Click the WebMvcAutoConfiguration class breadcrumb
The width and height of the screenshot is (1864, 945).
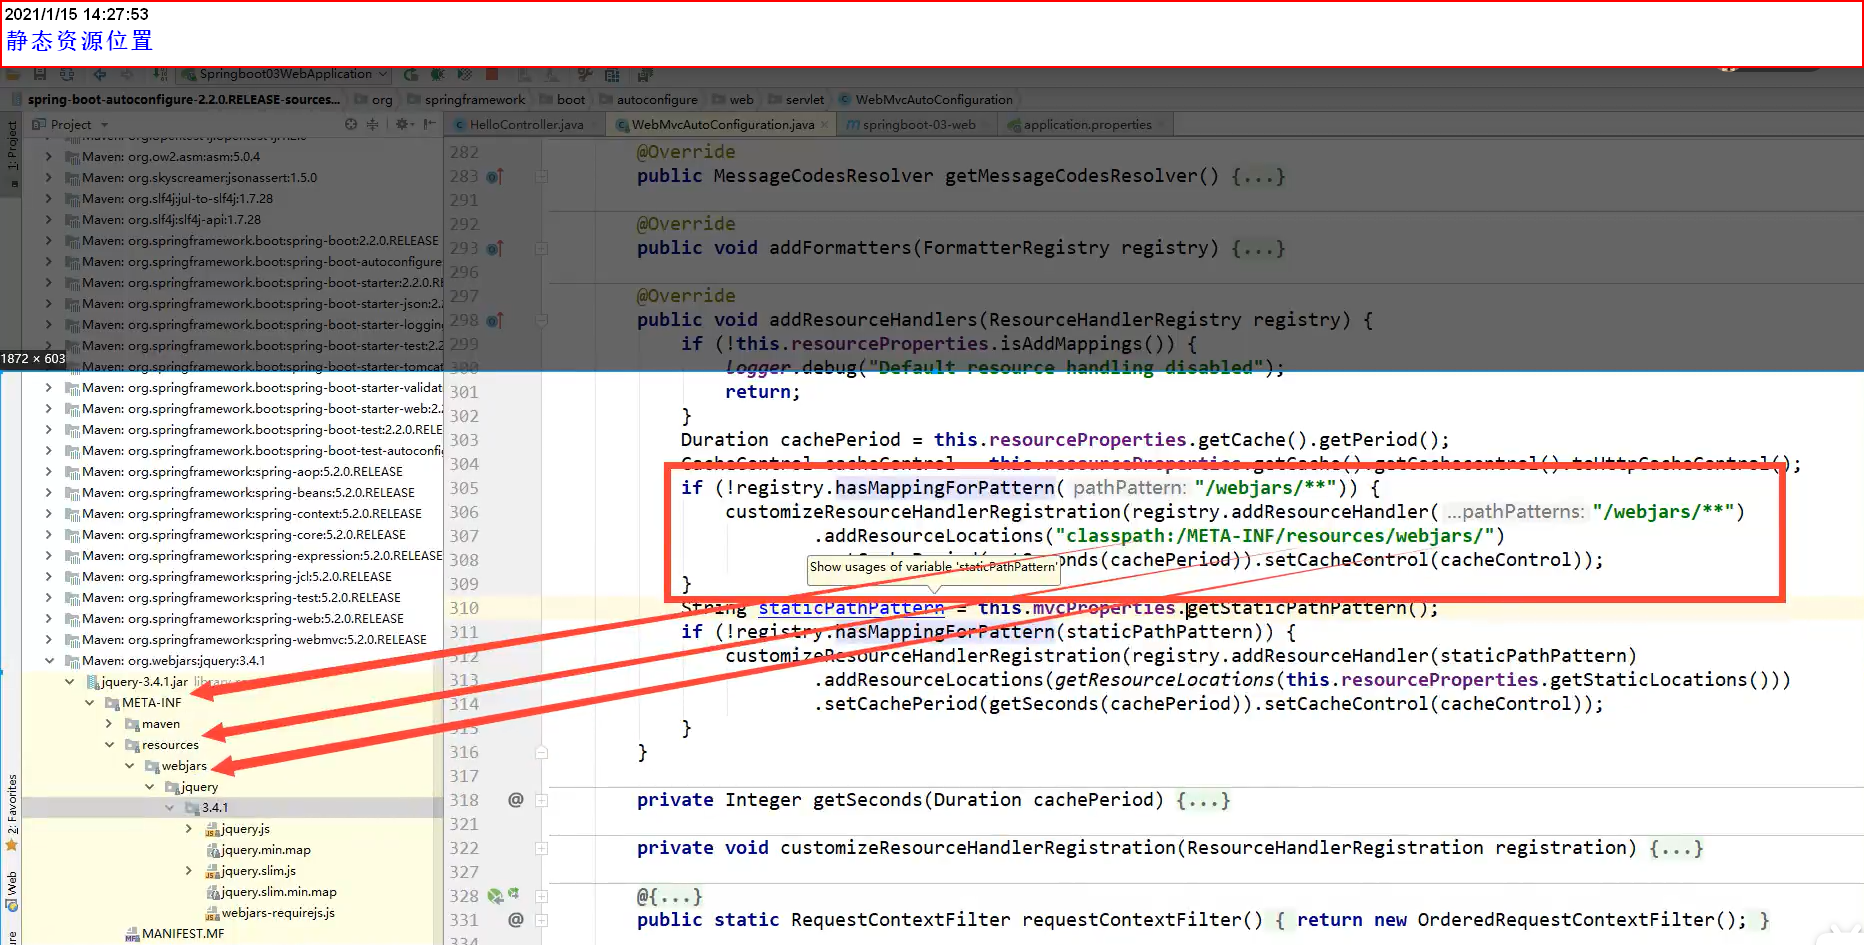[926, 100]
